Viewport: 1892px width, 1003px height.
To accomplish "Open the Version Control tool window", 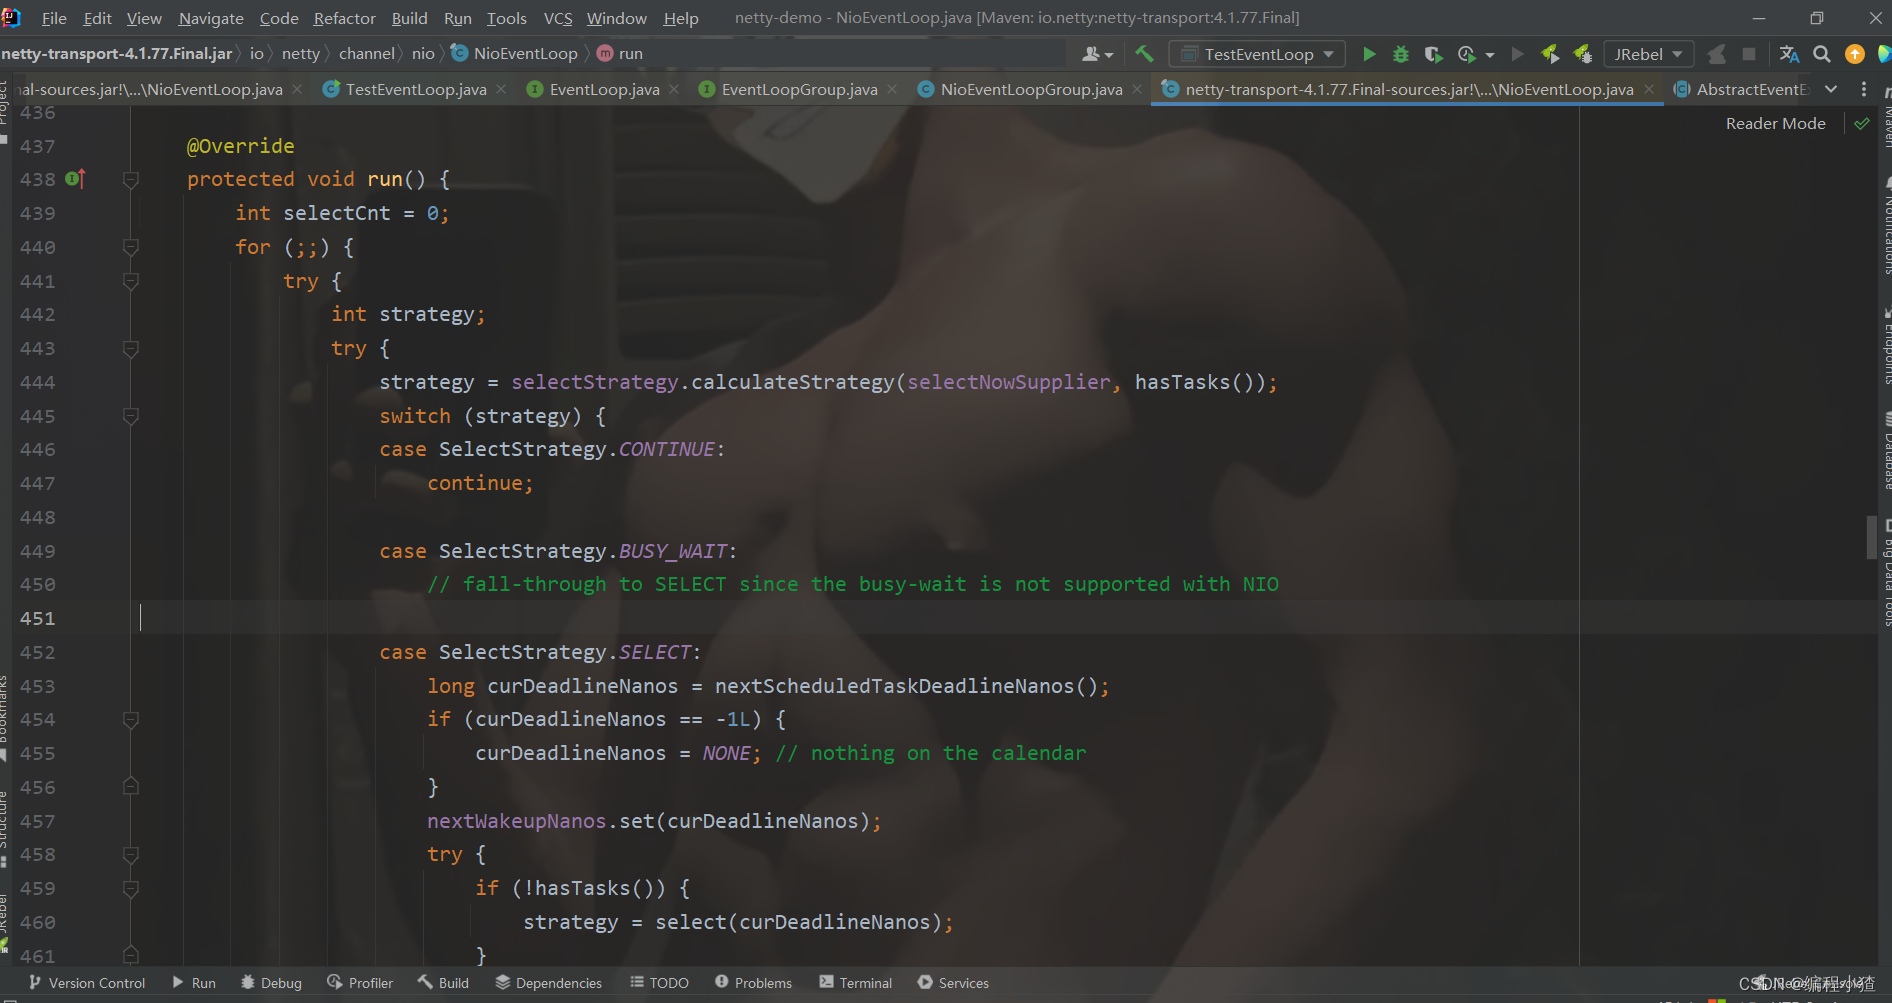I will coord(86,982).
